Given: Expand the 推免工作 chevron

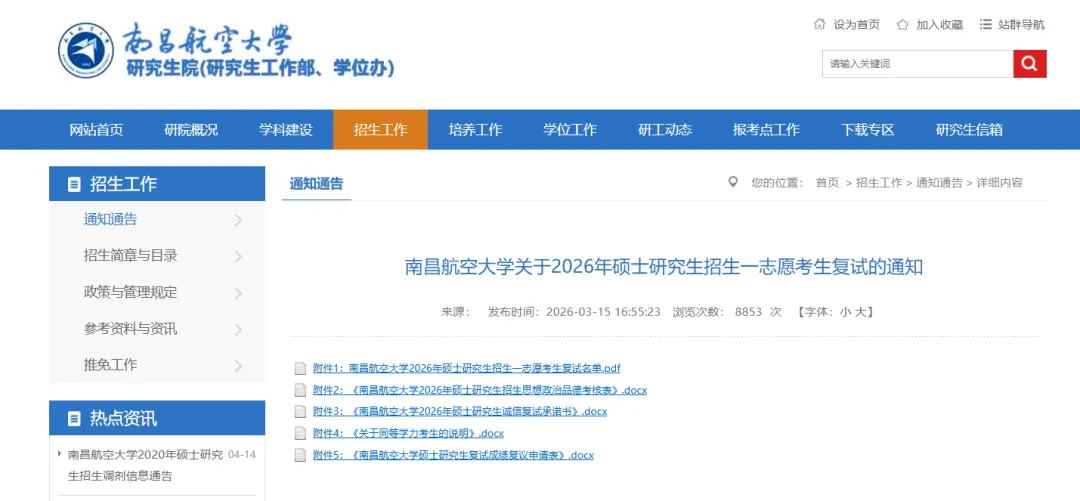Looking at the screenshot, I should click(238, 365).
